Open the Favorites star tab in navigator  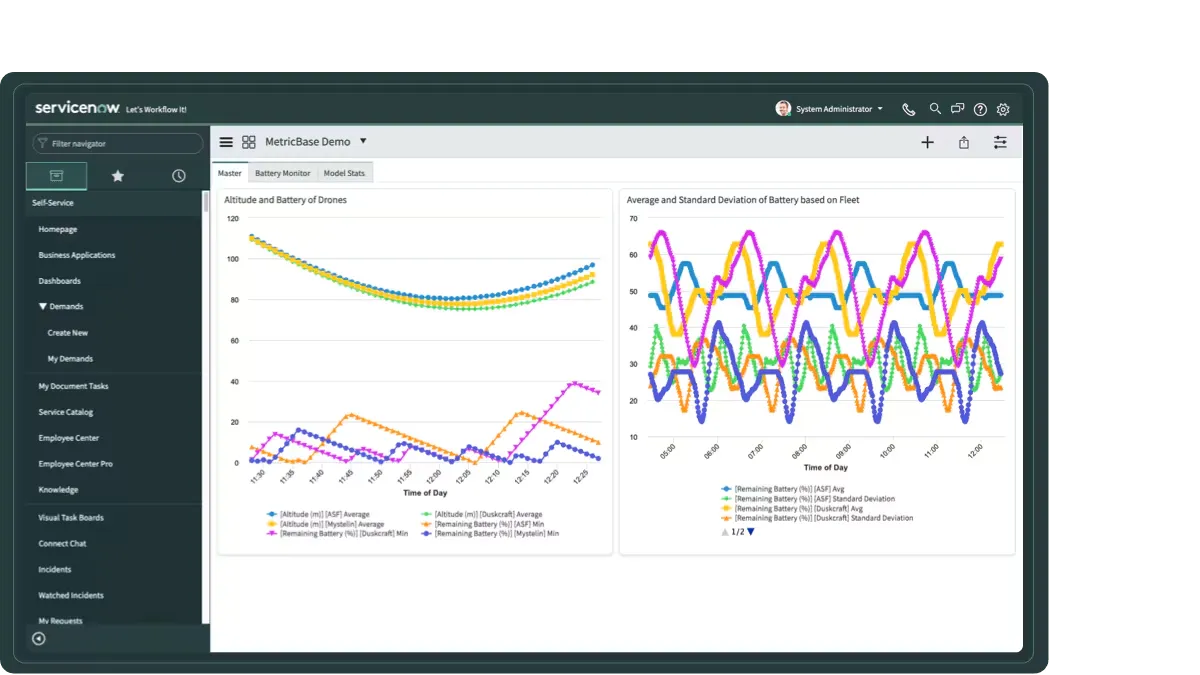[117, 176]
